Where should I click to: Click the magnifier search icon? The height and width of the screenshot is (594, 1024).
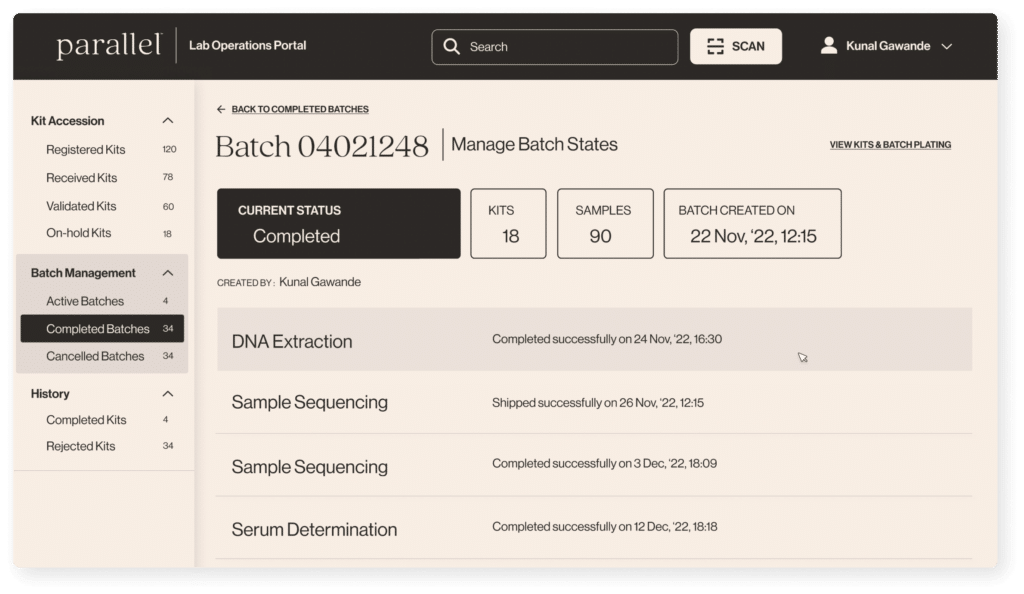pyautogui.click(x=451, y=47)
